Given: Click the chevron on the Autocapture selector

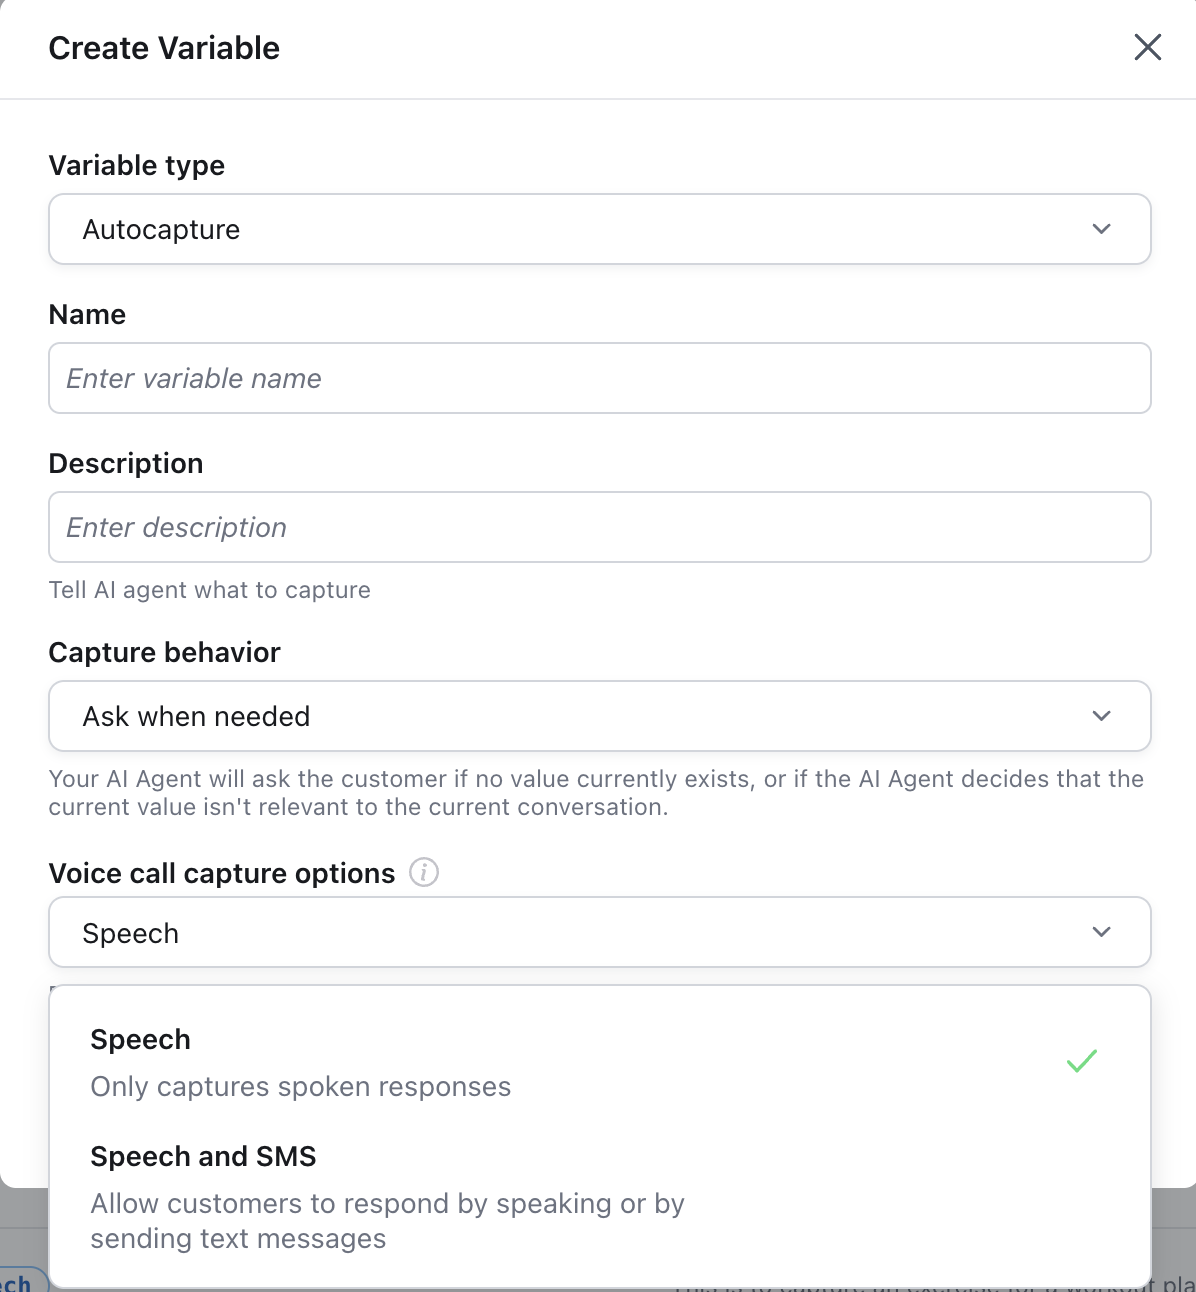Looking at the screenshot, I should point(1101,229).
